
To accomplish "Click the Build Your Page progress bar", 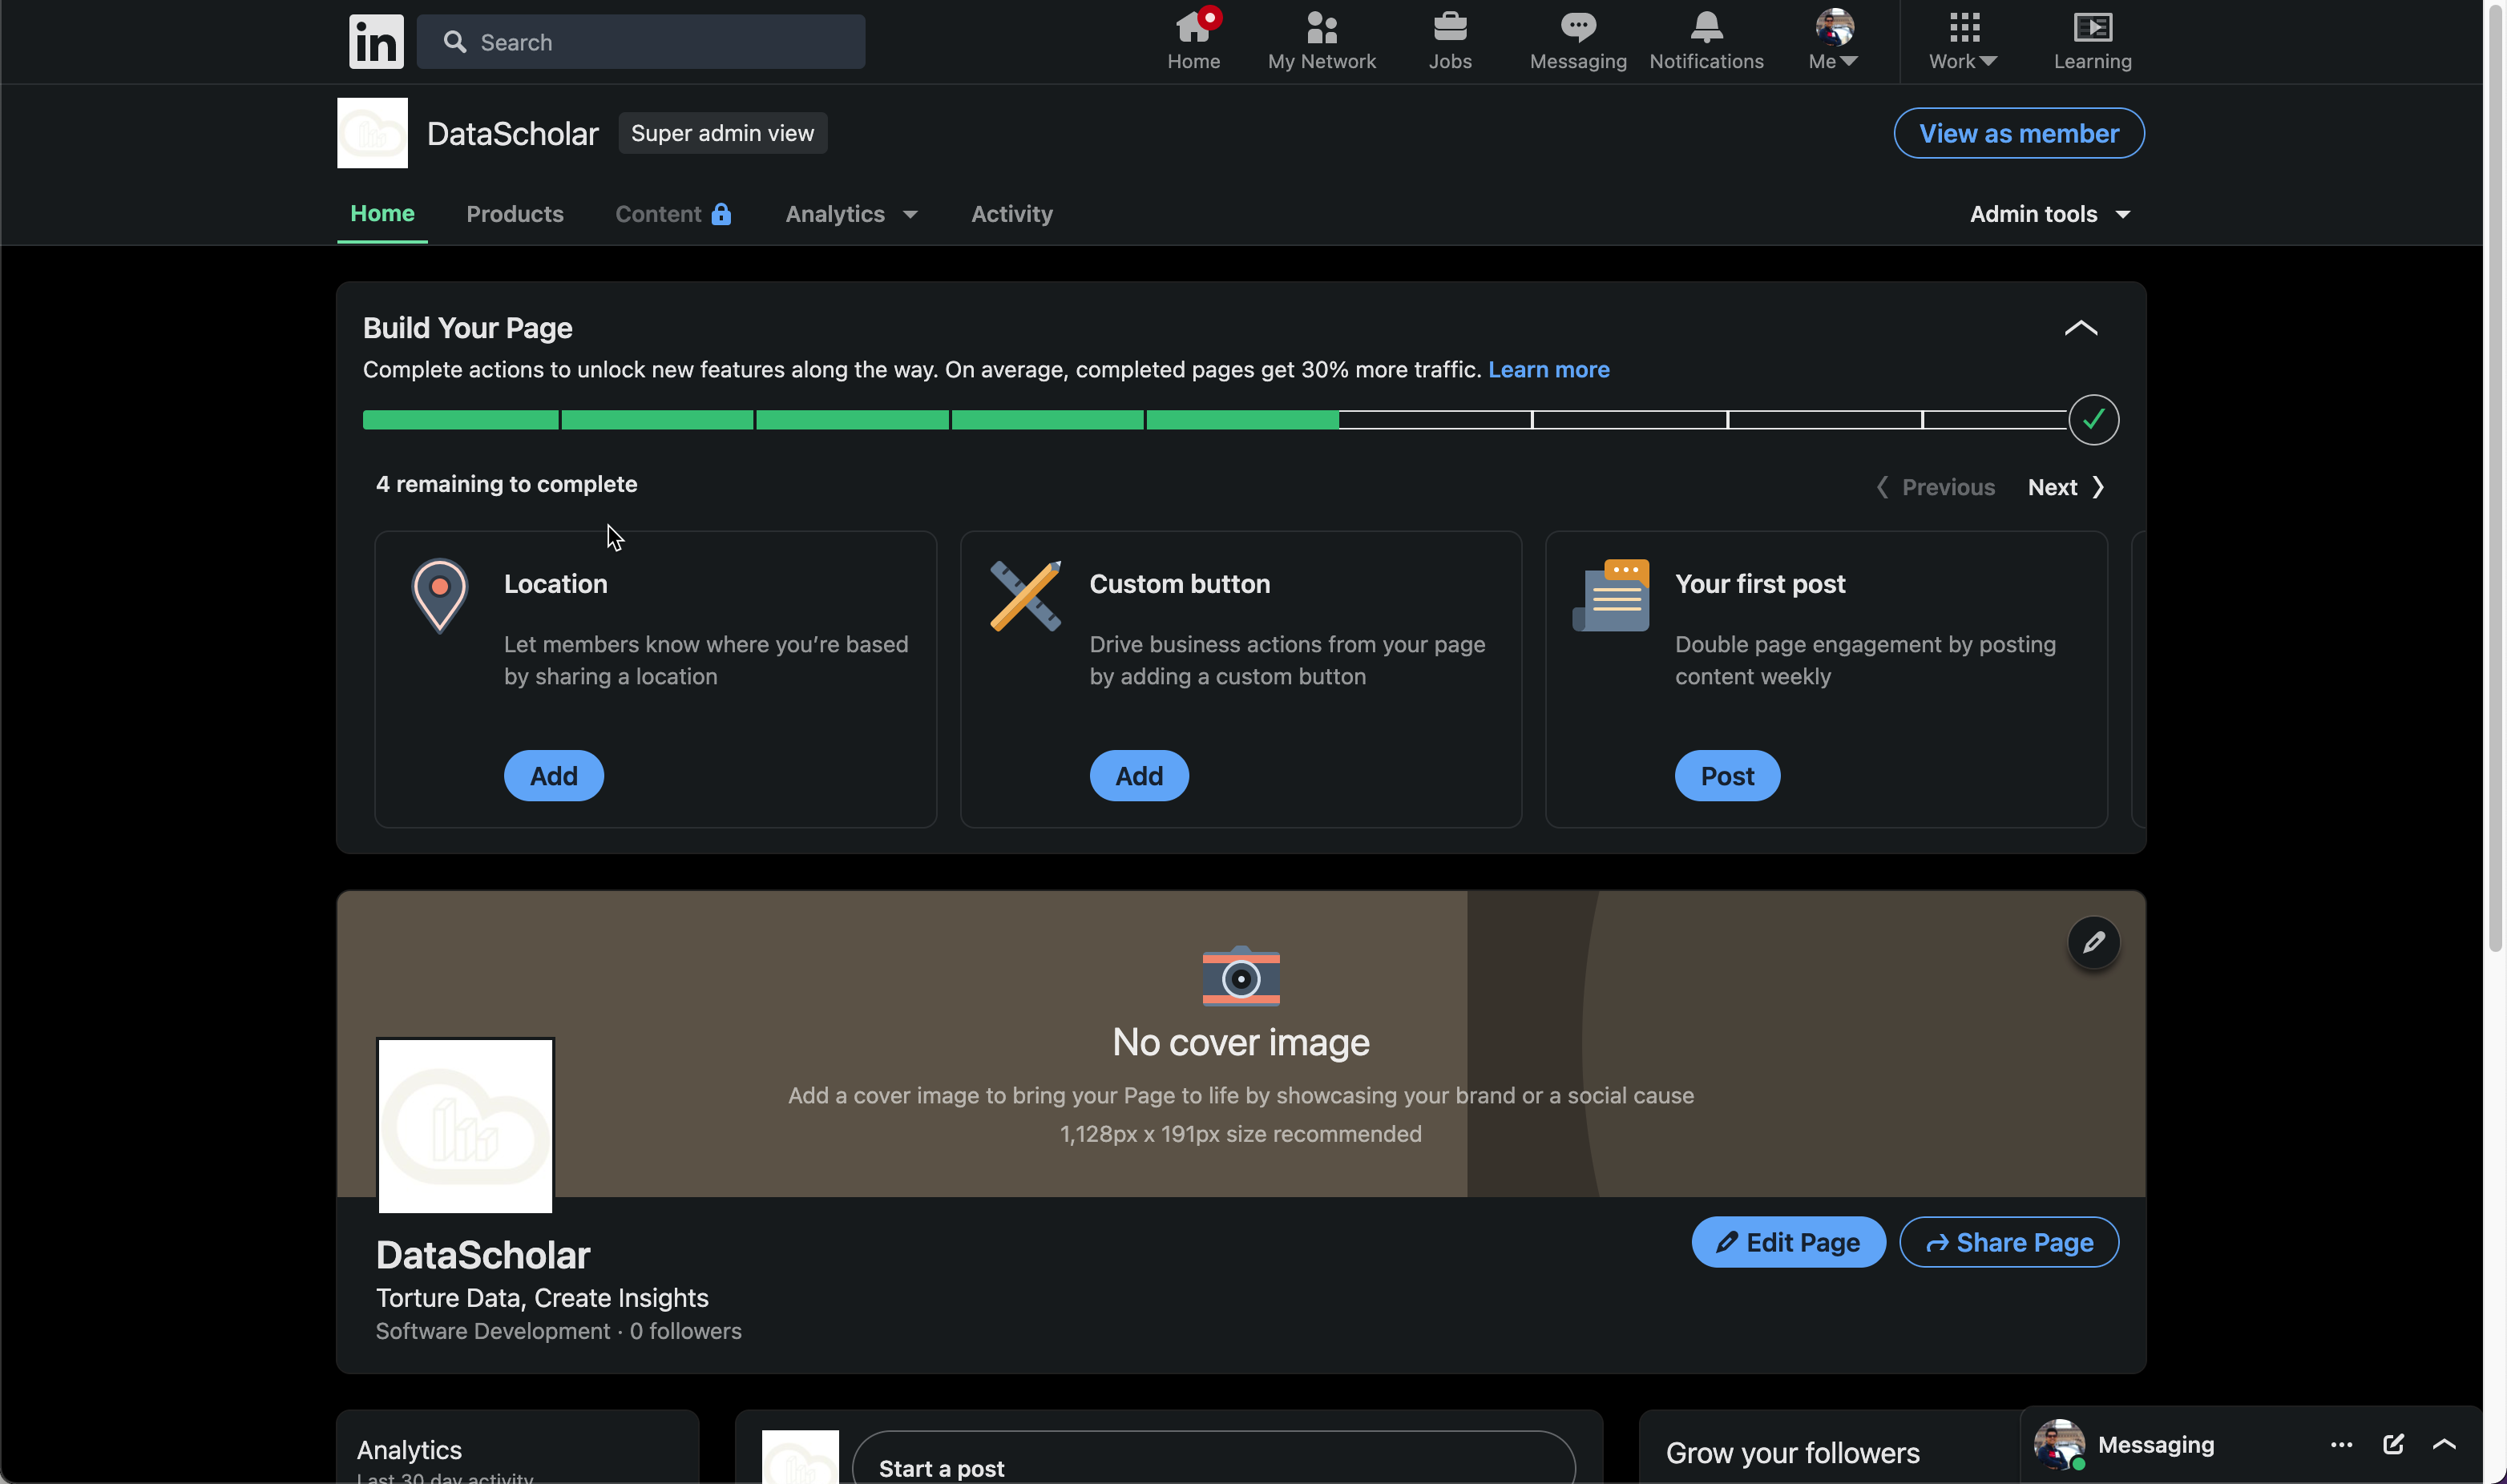I will click(1214, 420).
